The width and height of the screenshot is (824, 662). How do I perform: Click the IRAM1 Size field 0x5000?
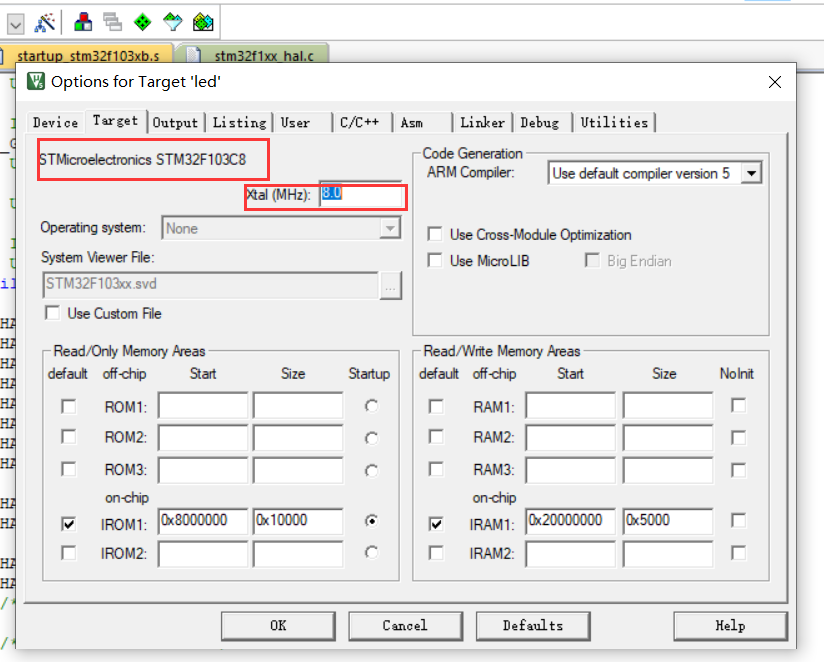pos(668,521)
